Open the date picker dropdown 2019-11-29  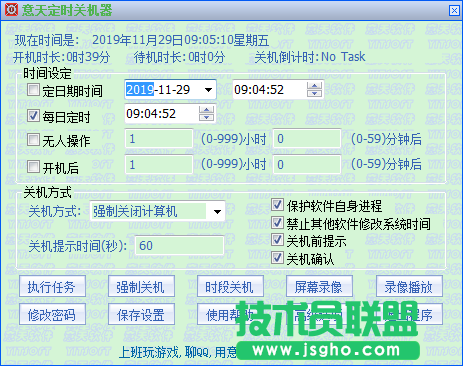click(208, 90)
